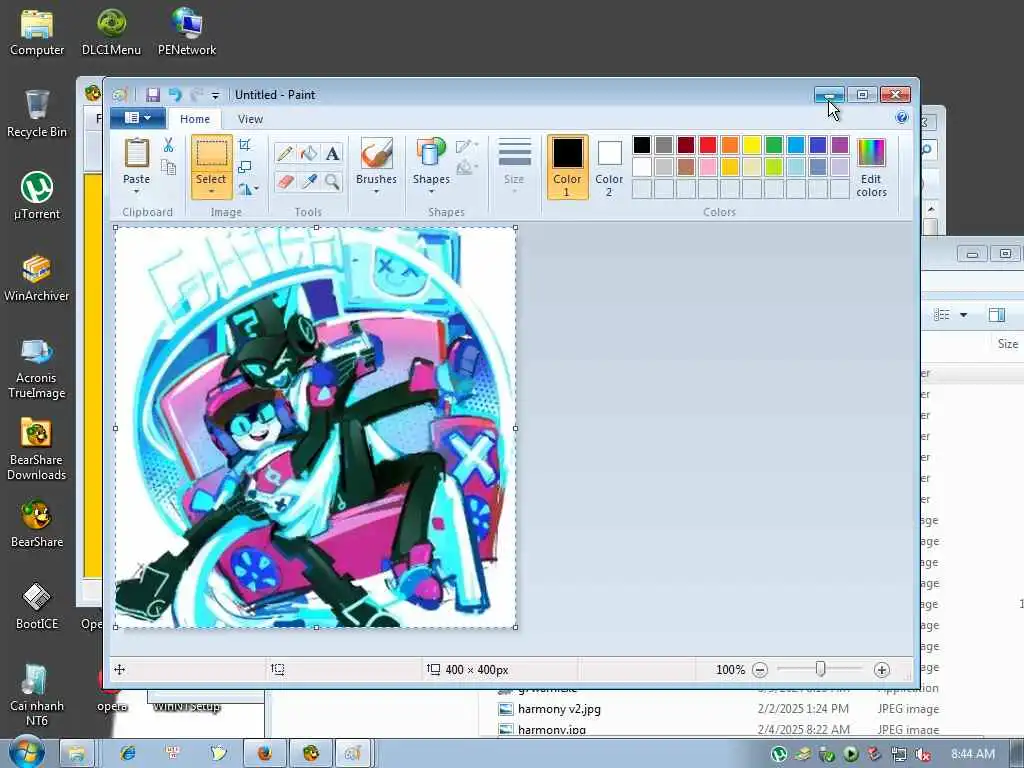Select the Recycle Bin desktop icon
Image resolution: width=1024 pixels, height=768 pixels.
[37, 114]
